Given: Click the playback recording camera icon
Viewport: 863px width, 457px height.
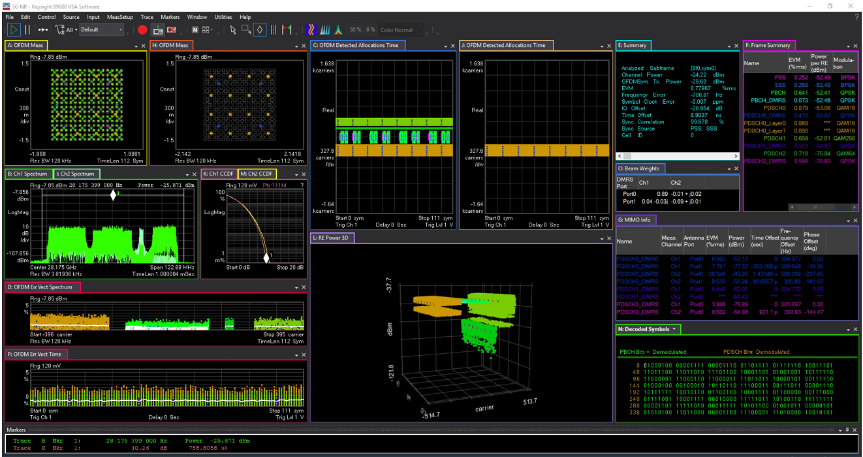Looking at the screenshot, I should [x=157, y=30].
